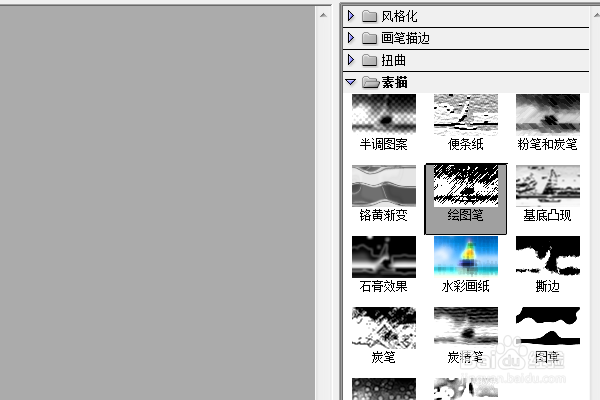Select the 绘图笔 filter thumbnail
Image resolution: width=600 pixels, height=400 pixels.
coord(466,186)
